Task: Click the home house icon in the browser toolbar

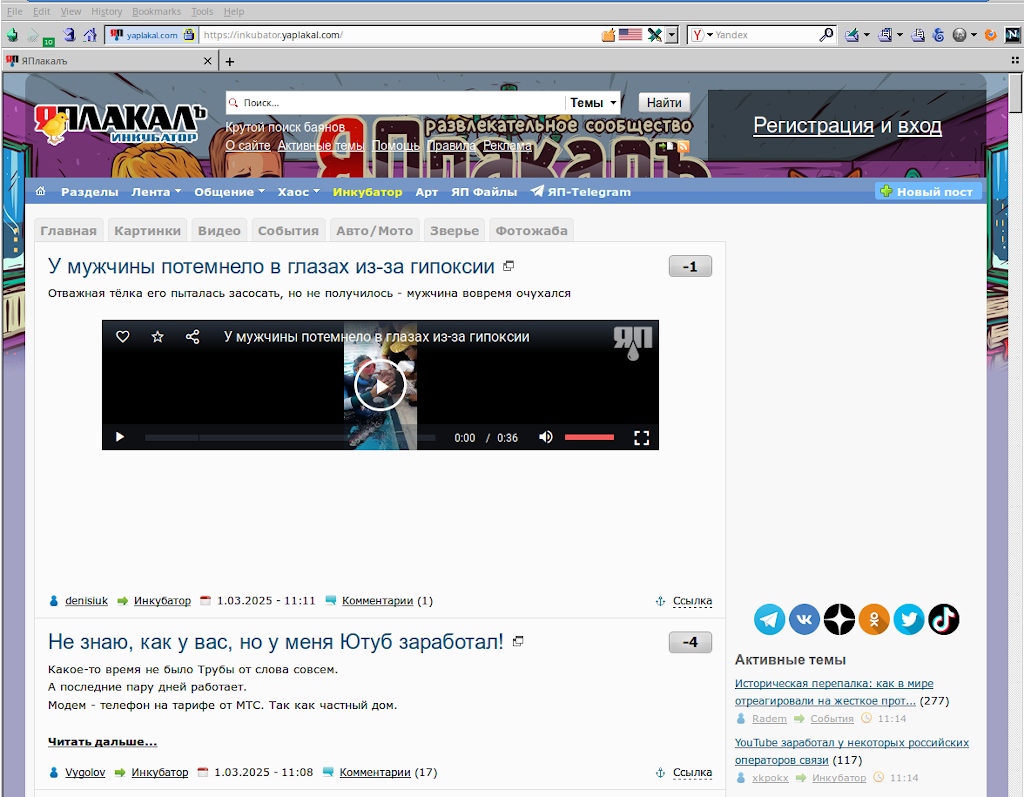Action: click(x=90, y=35)
